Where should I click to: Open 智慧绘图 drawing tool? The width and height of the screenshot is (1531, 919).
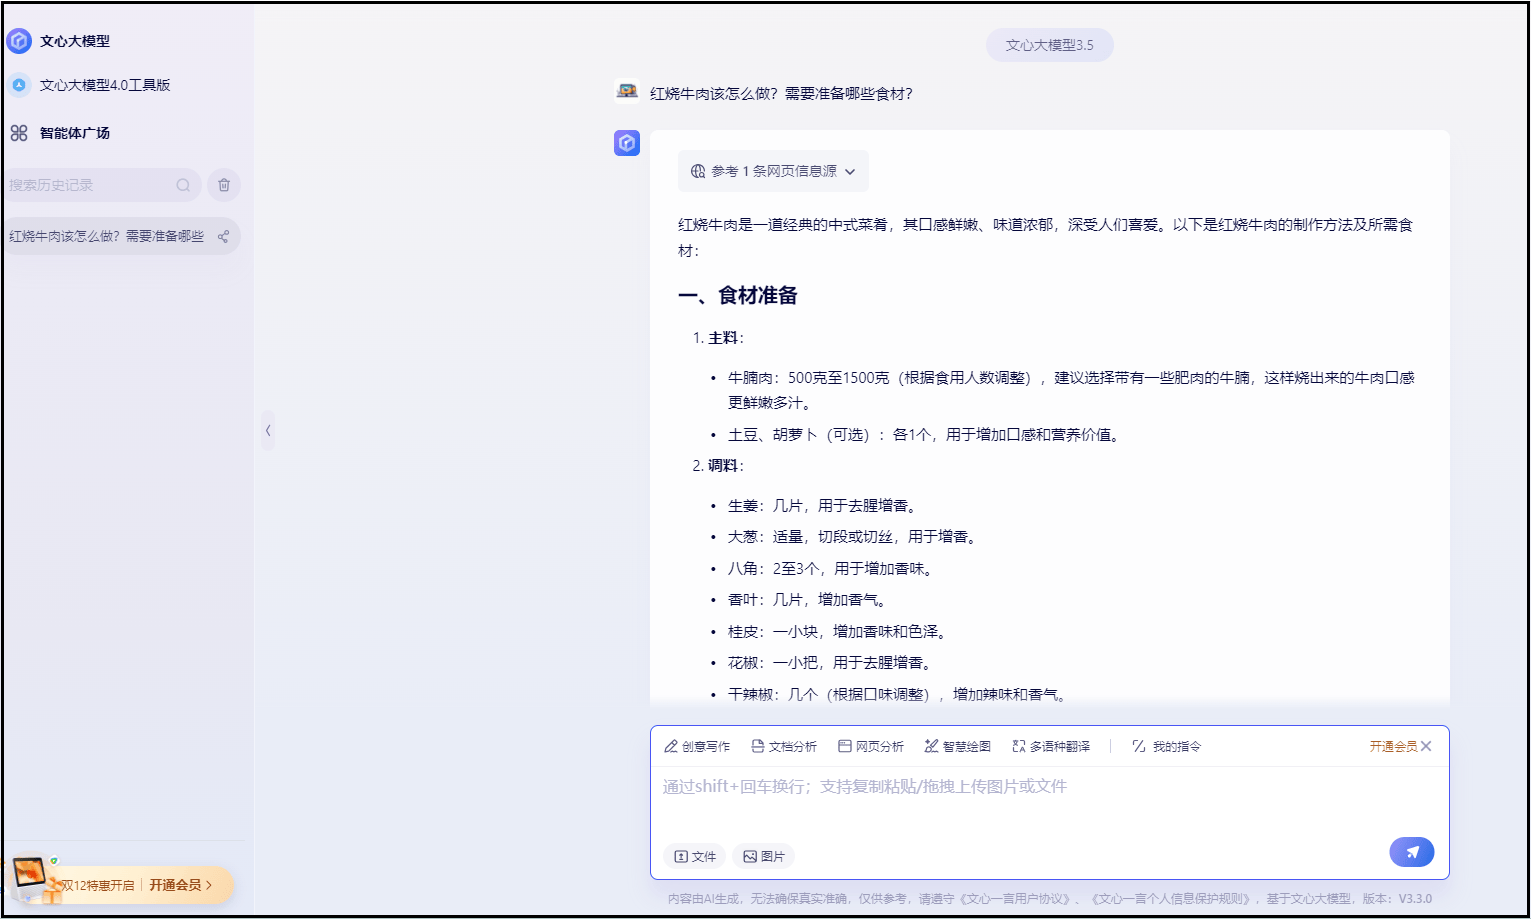tap(958, 746)
